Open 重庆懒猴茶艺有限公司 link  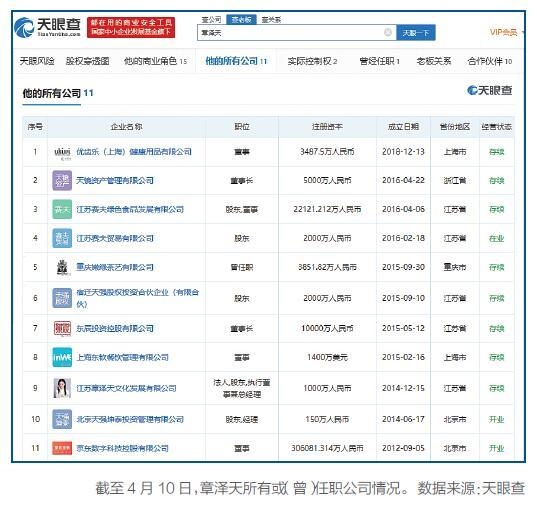(x=115, y=267)
